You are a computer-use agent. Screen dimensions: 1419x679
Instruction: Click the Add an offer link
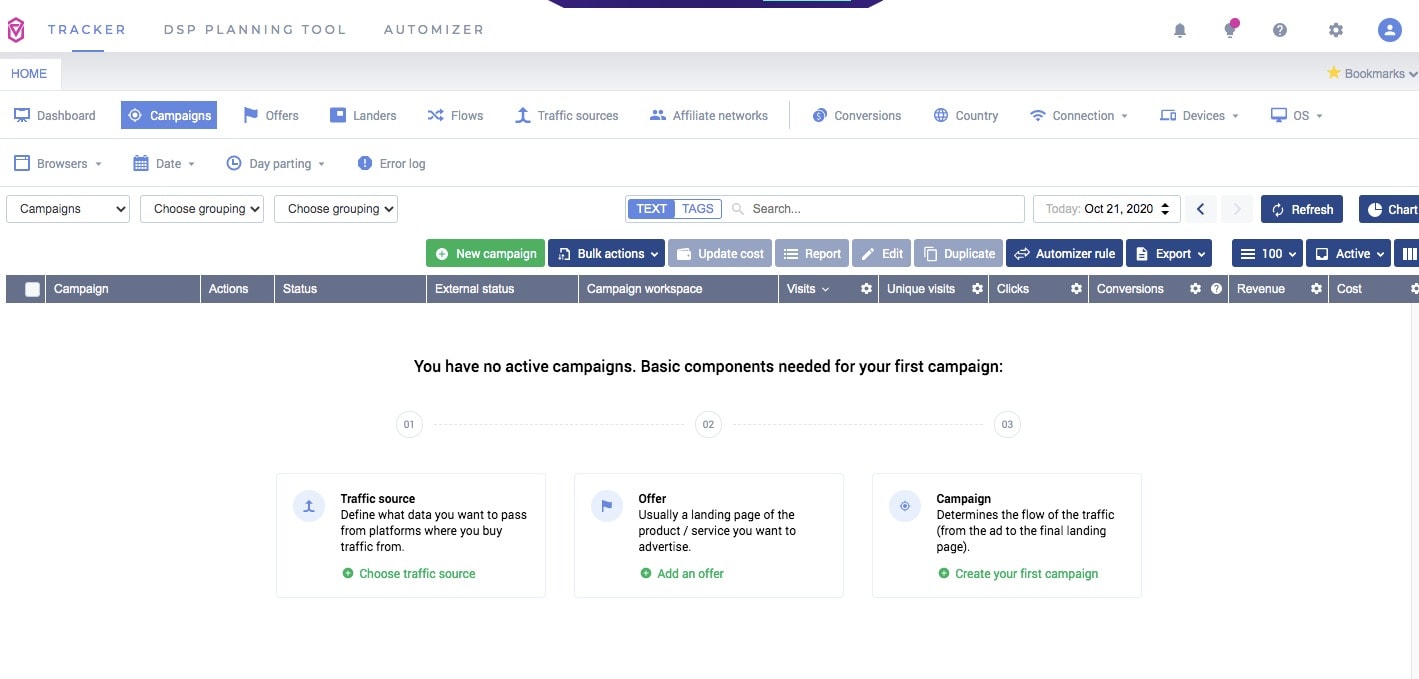coord(682,574)
